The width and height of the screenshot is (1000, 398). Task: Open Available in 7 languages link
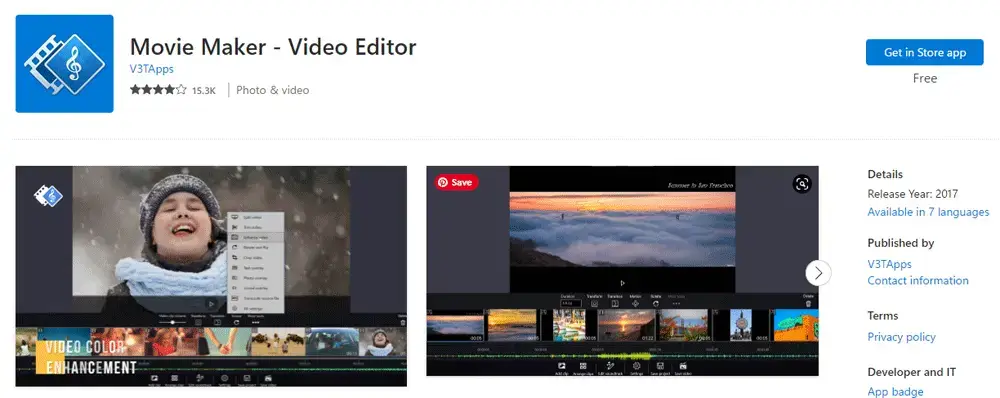coord(928,212)
